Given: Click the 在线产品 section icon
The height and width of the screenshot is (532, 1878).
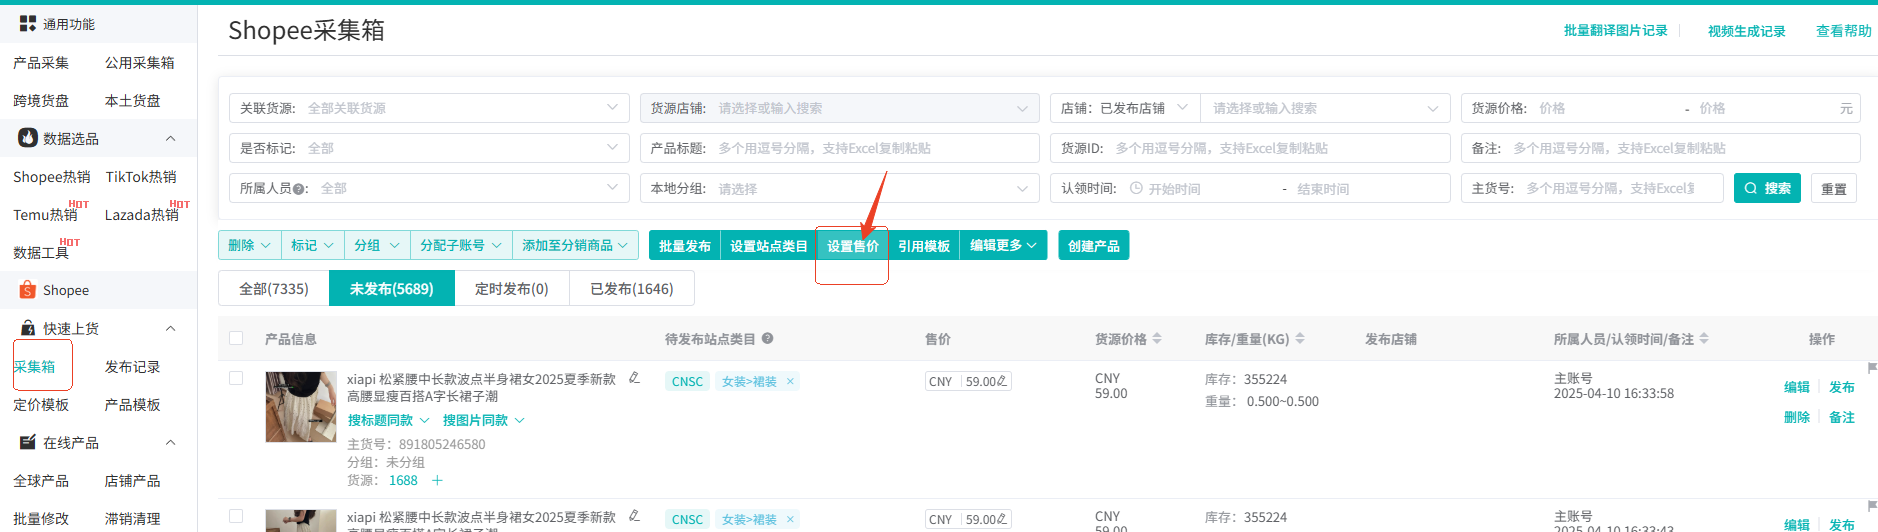Looking at the screenshot, I should coord(28,442).
